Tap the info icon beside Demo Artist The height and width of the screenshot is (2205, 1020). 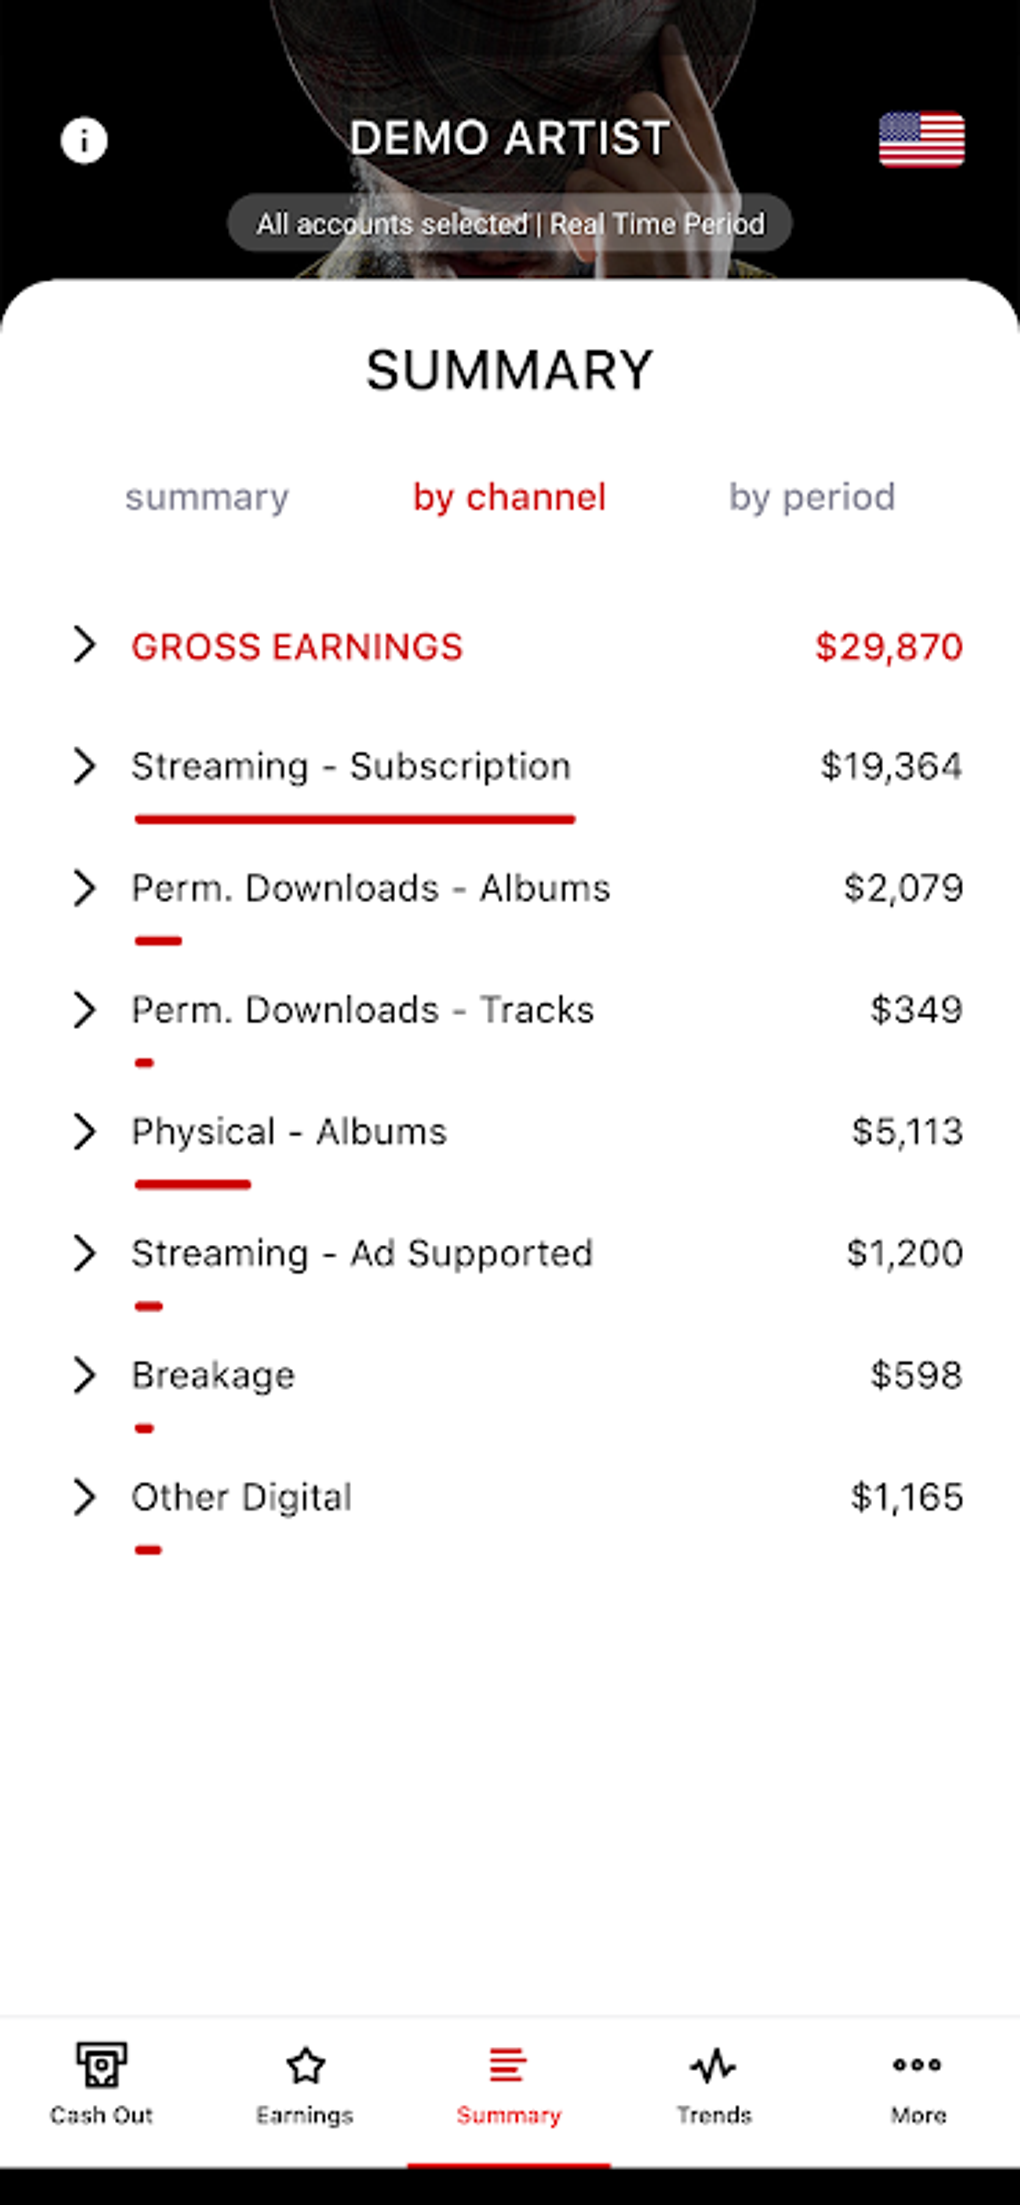tap(84, 140)
